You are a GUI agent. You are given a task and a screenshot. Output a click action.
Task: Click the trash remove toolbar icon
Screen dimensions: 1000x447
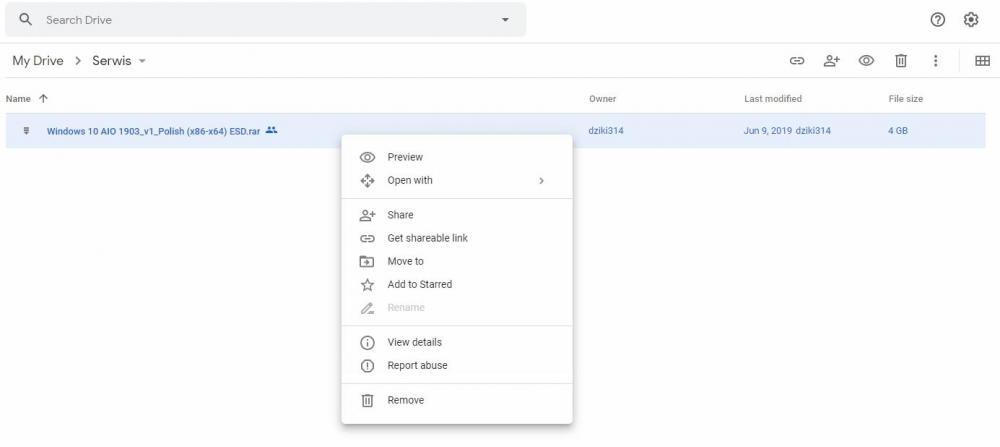point(901,61)
